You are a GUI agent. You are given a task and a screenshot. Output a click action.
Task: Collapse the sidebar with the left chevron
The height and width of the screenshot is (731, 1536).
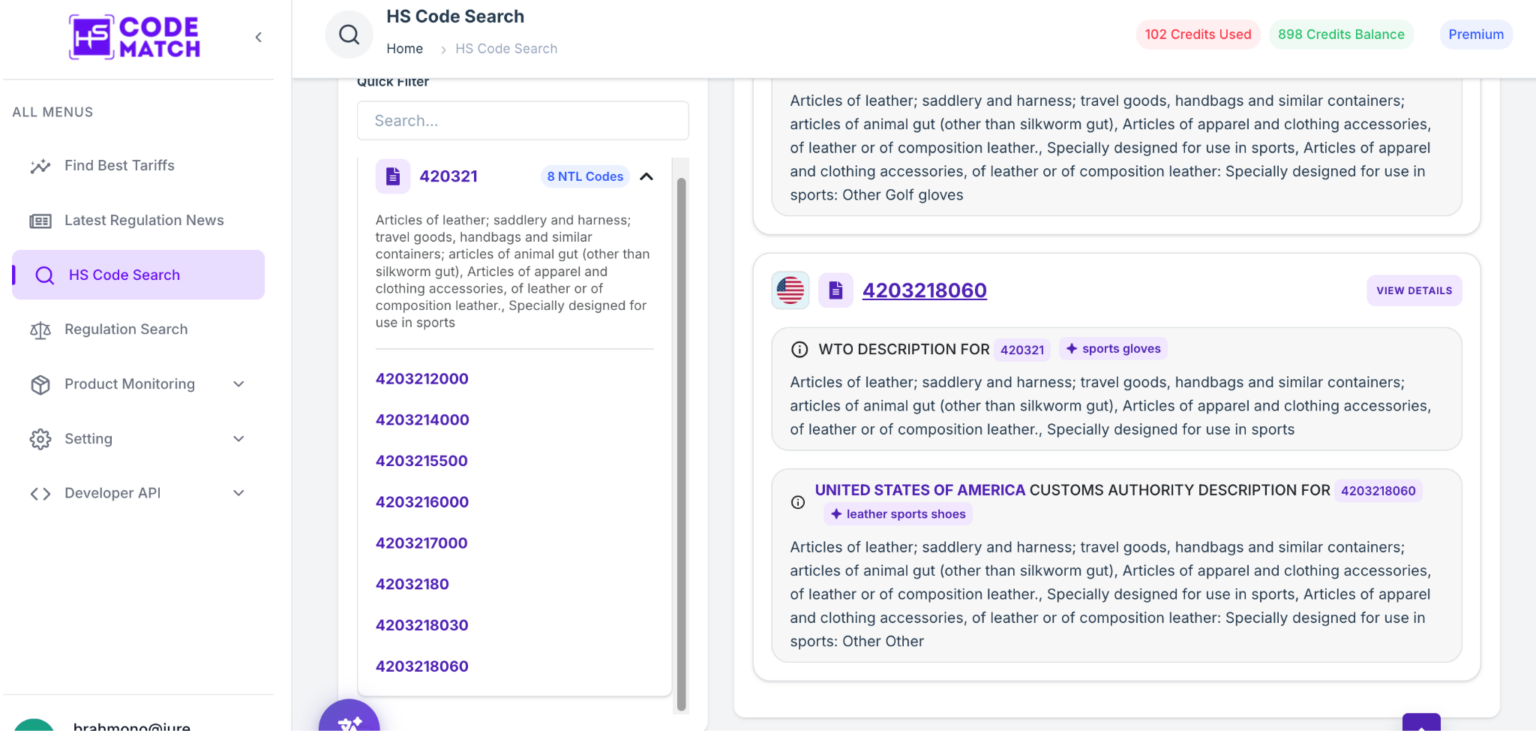point(258,37)
